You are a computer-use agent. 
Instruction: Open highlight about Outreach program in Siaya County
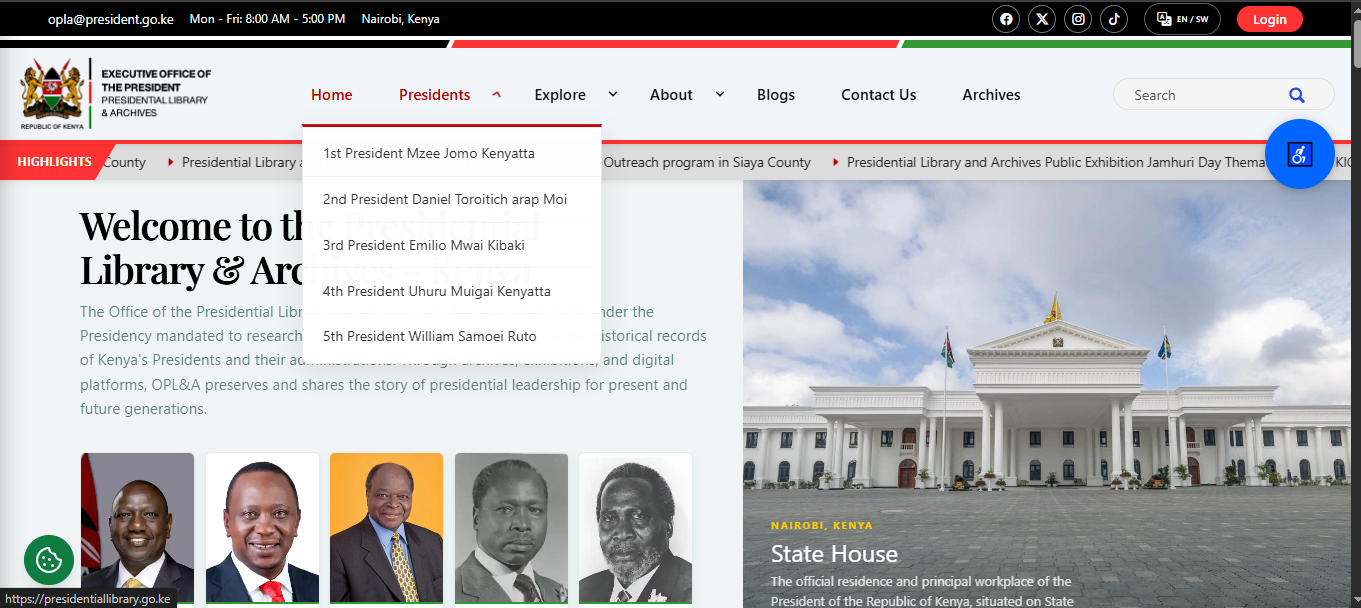point(707,162)
